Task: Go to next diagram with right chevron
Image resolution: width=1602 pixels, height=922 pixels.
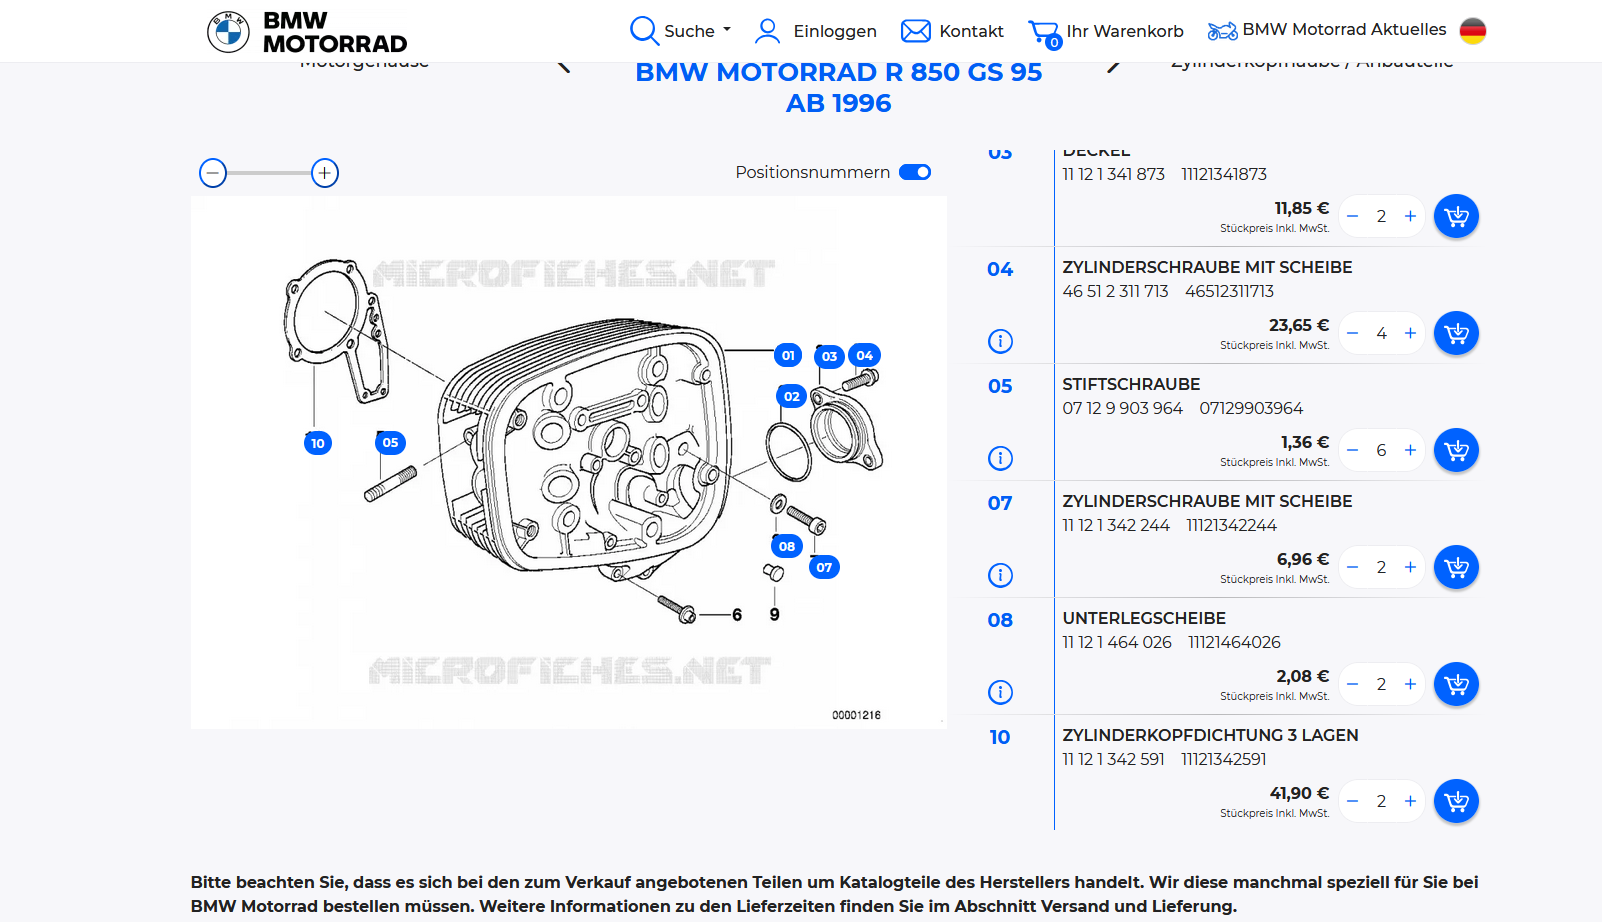Action: click(1113, 66)
